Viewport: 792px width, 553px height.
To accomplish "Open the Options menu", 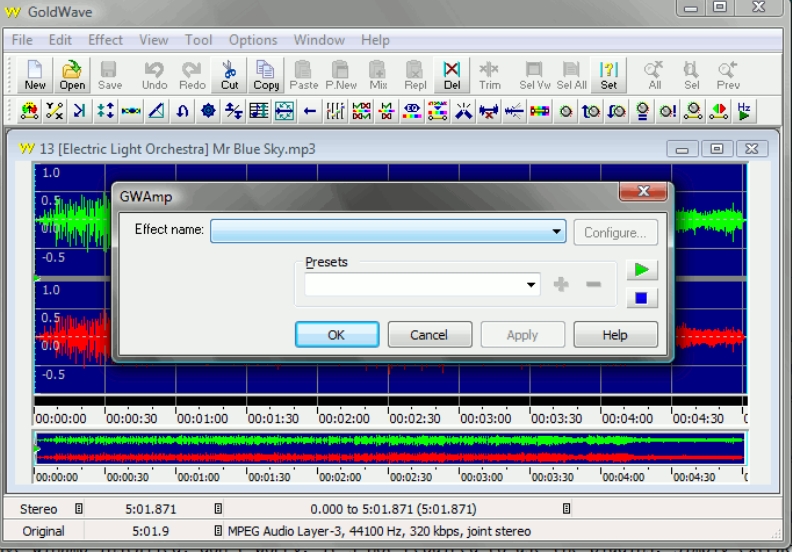I will click(x=253, y=40).
